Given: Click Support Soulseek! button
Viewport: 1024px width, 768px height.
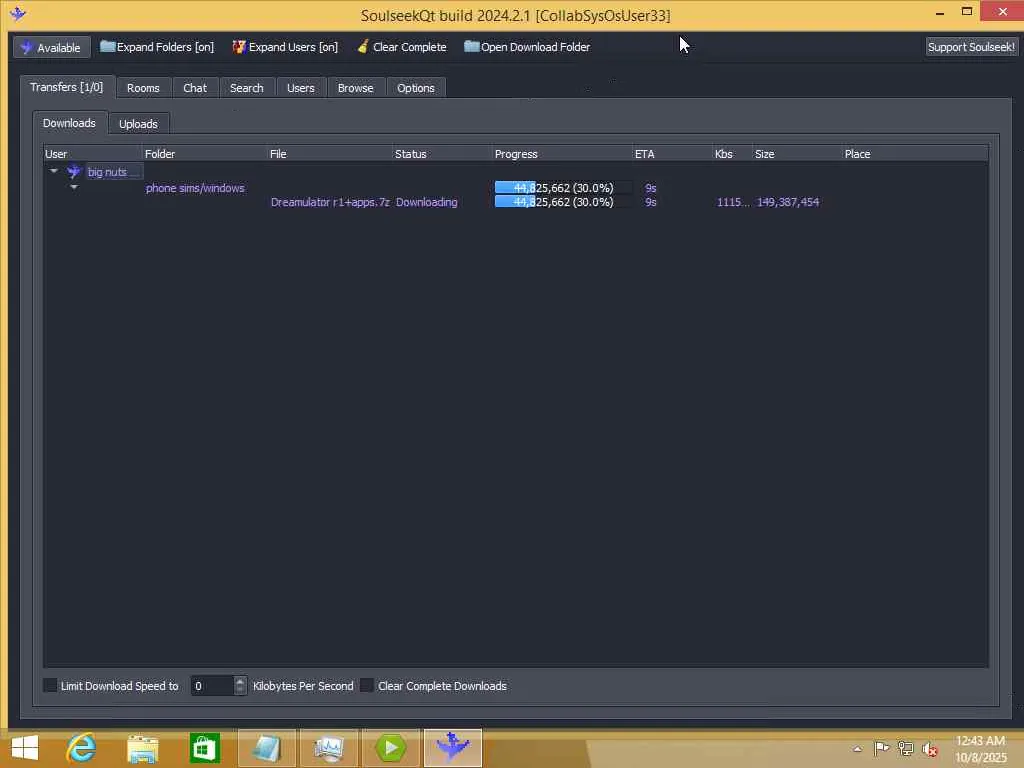Looking at the screenshot, I should (971, 47).
